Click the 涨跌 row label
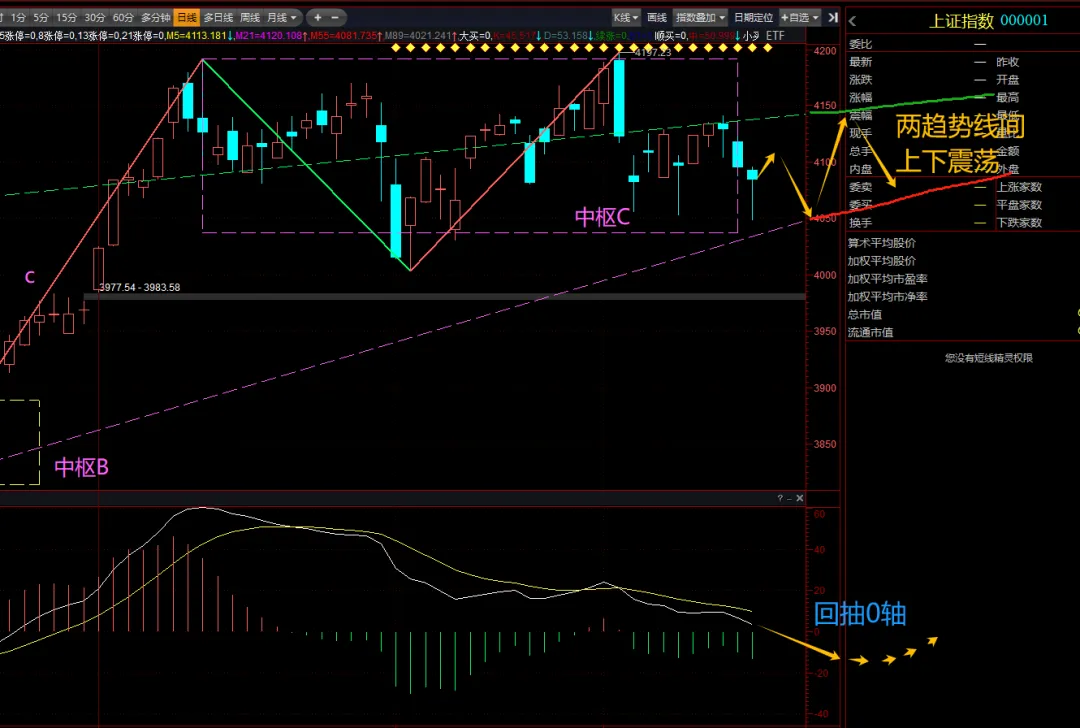The height and width of the screenshot is (728, 1080). point(860,80)
